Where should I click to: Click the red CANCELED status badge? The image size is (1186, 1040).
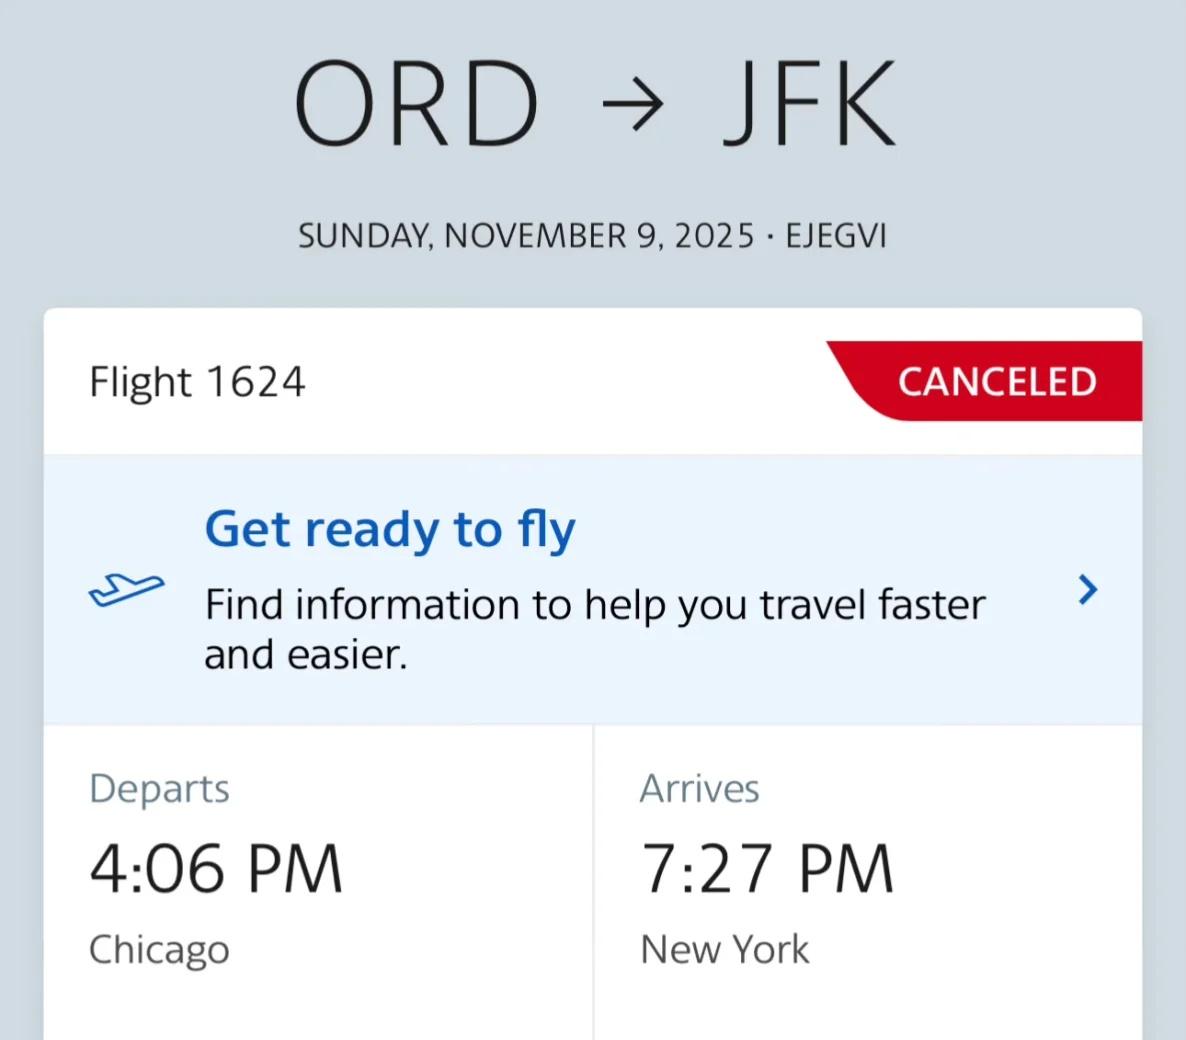click(x=996, y=381)
